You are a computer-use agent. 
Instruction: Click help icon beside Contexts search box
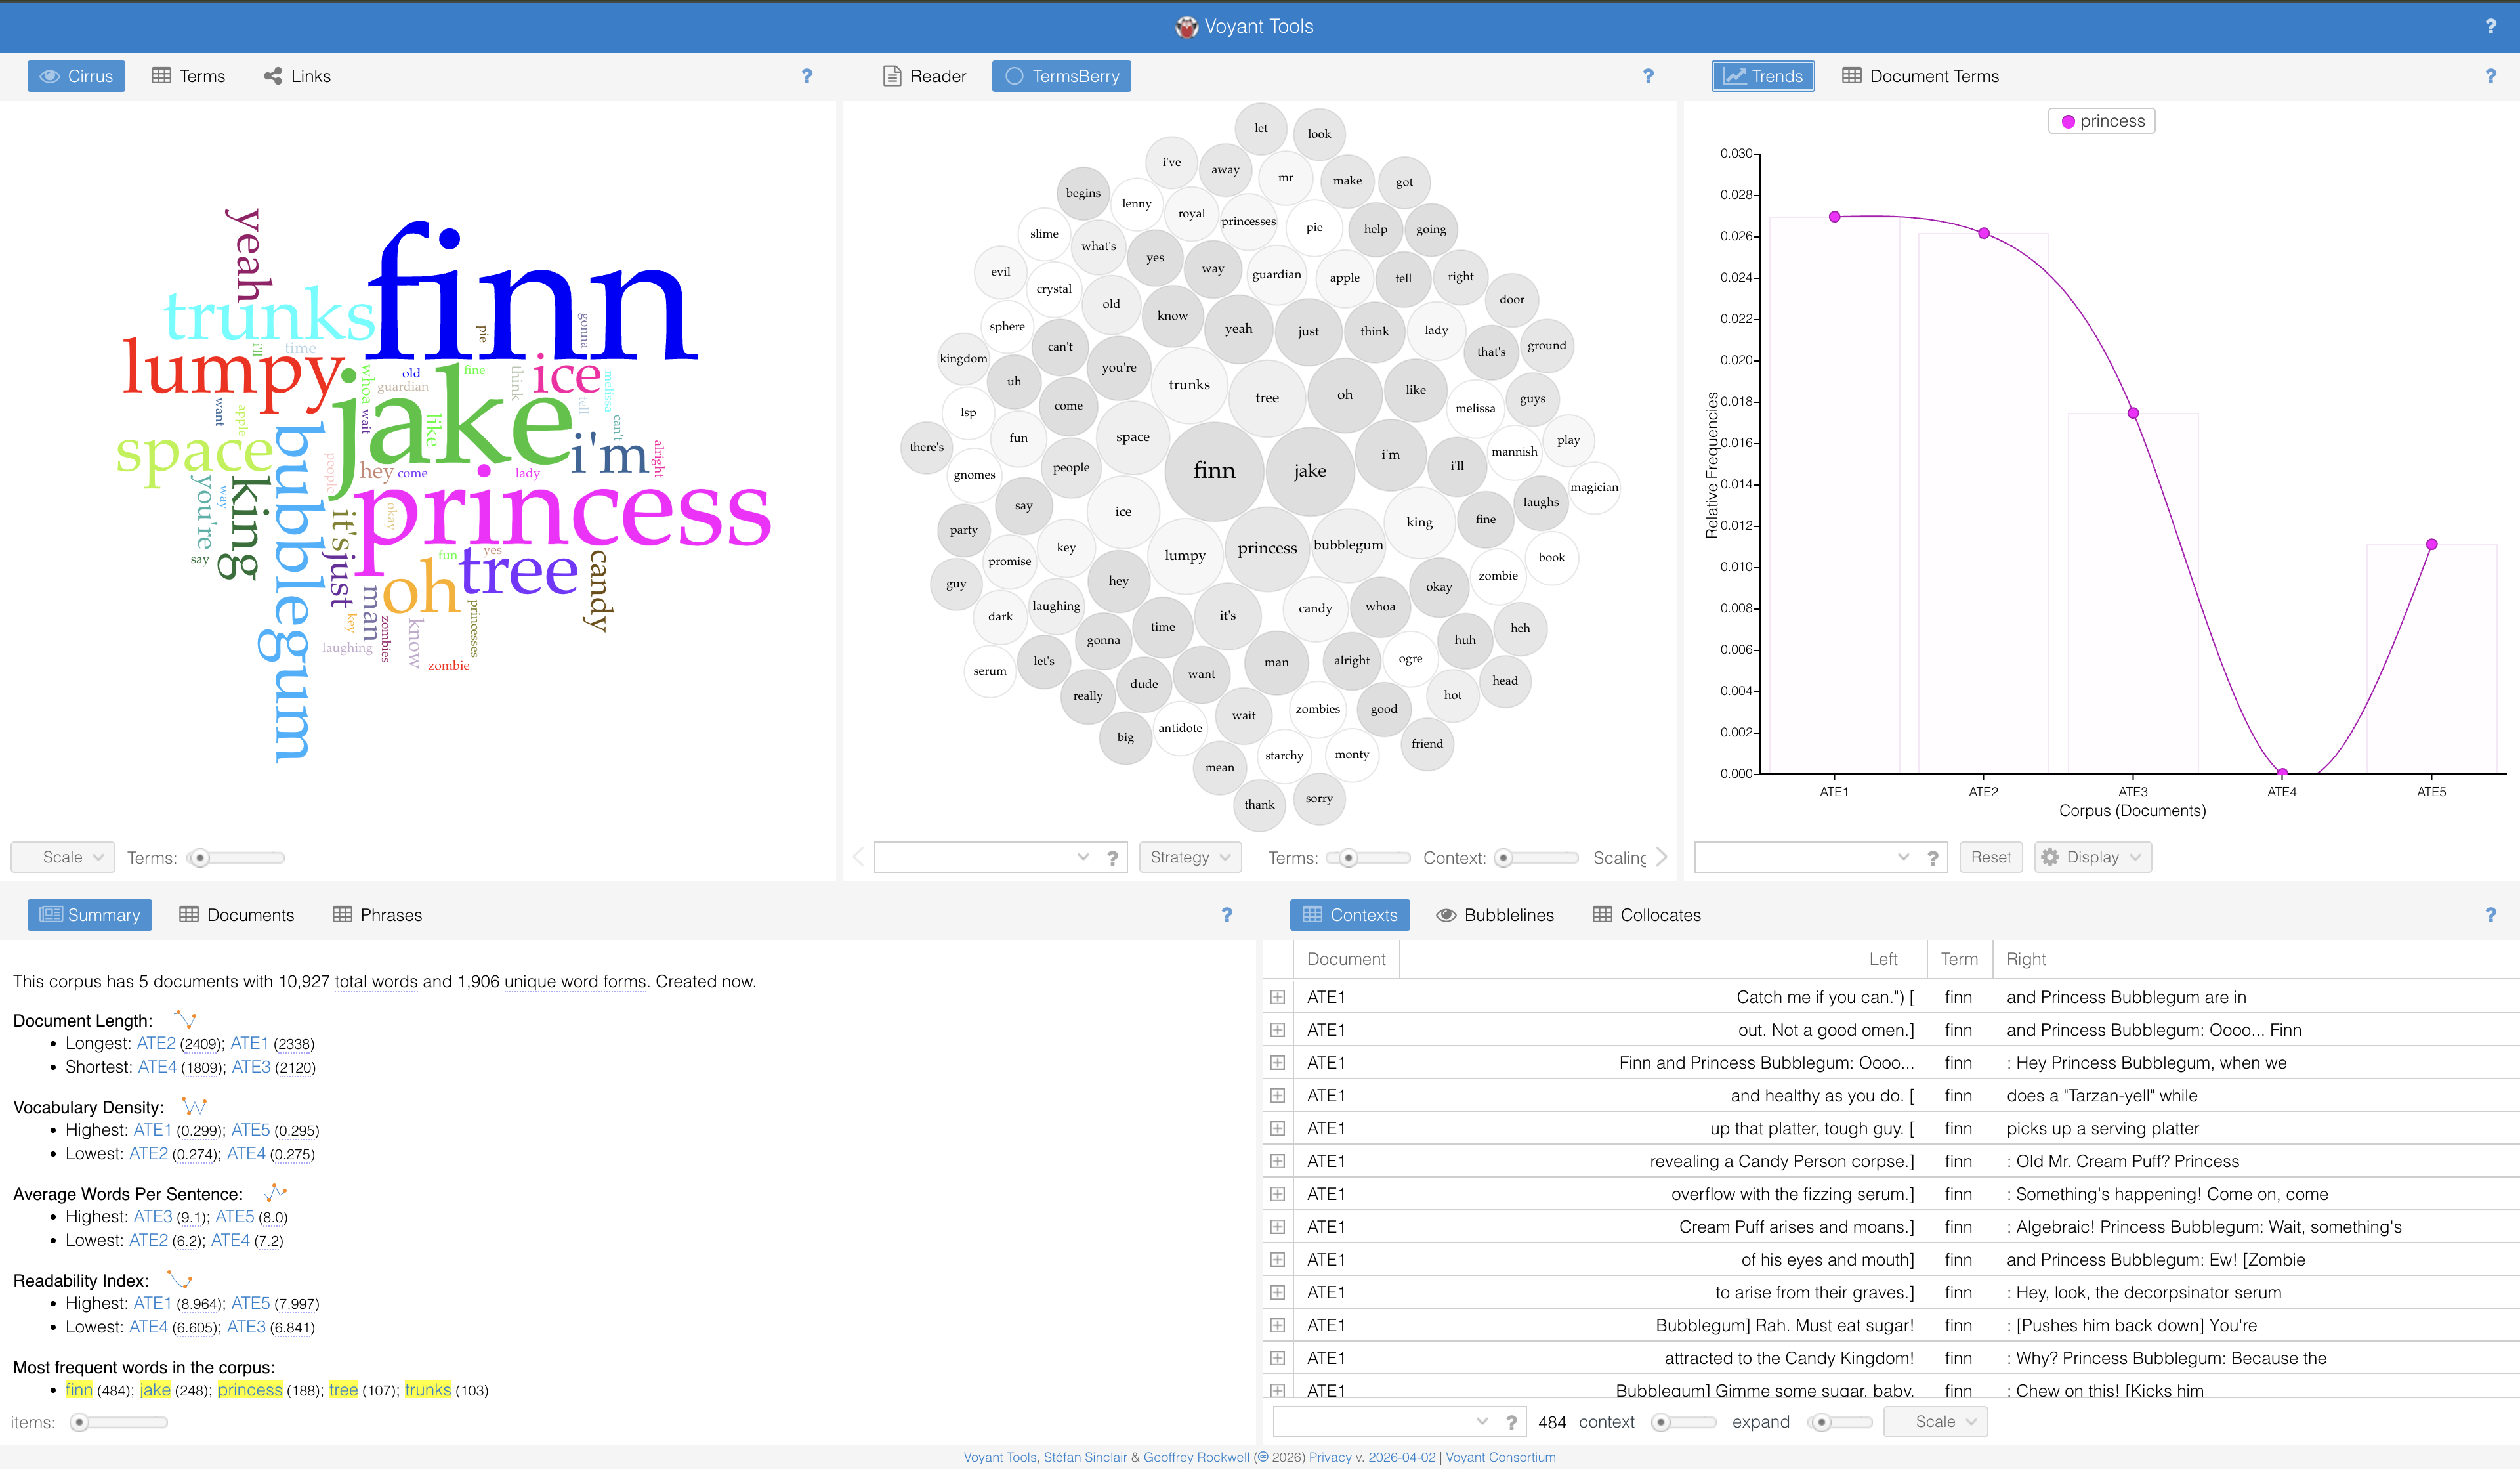(x=1511, y=1422)
